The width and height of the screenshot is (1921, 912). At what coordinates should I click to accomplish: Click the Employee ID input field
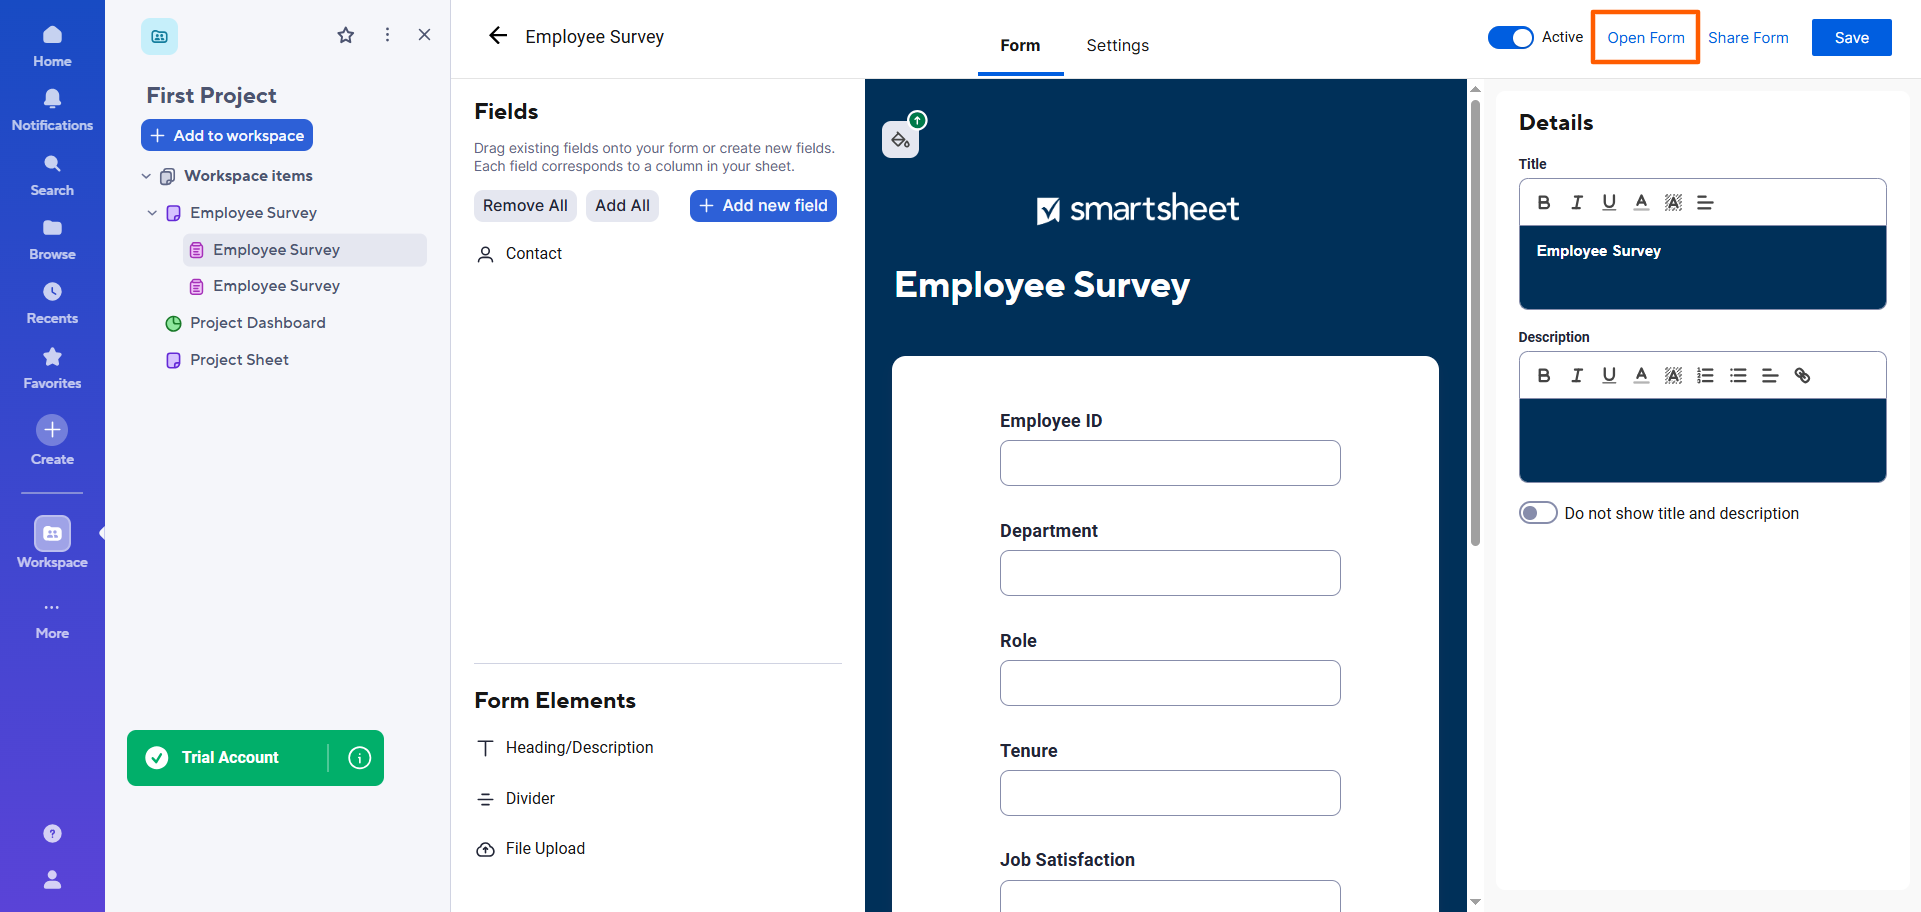(1170, 463)
